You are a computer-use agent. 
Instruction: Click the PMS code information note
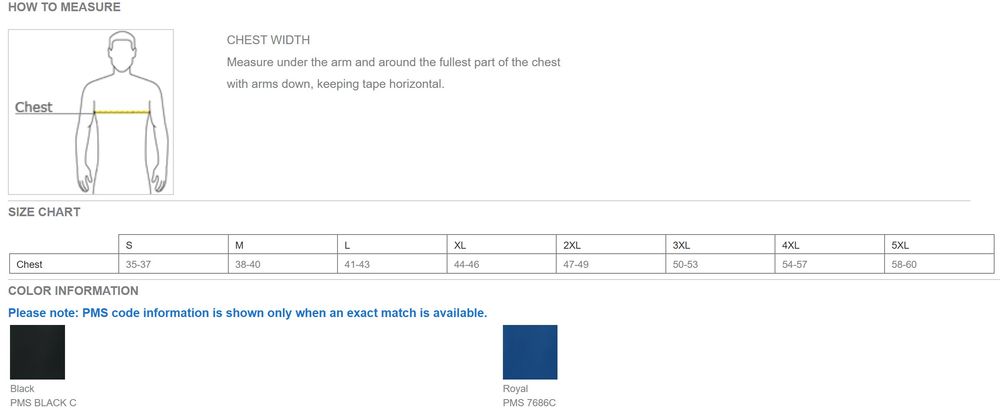247,313
